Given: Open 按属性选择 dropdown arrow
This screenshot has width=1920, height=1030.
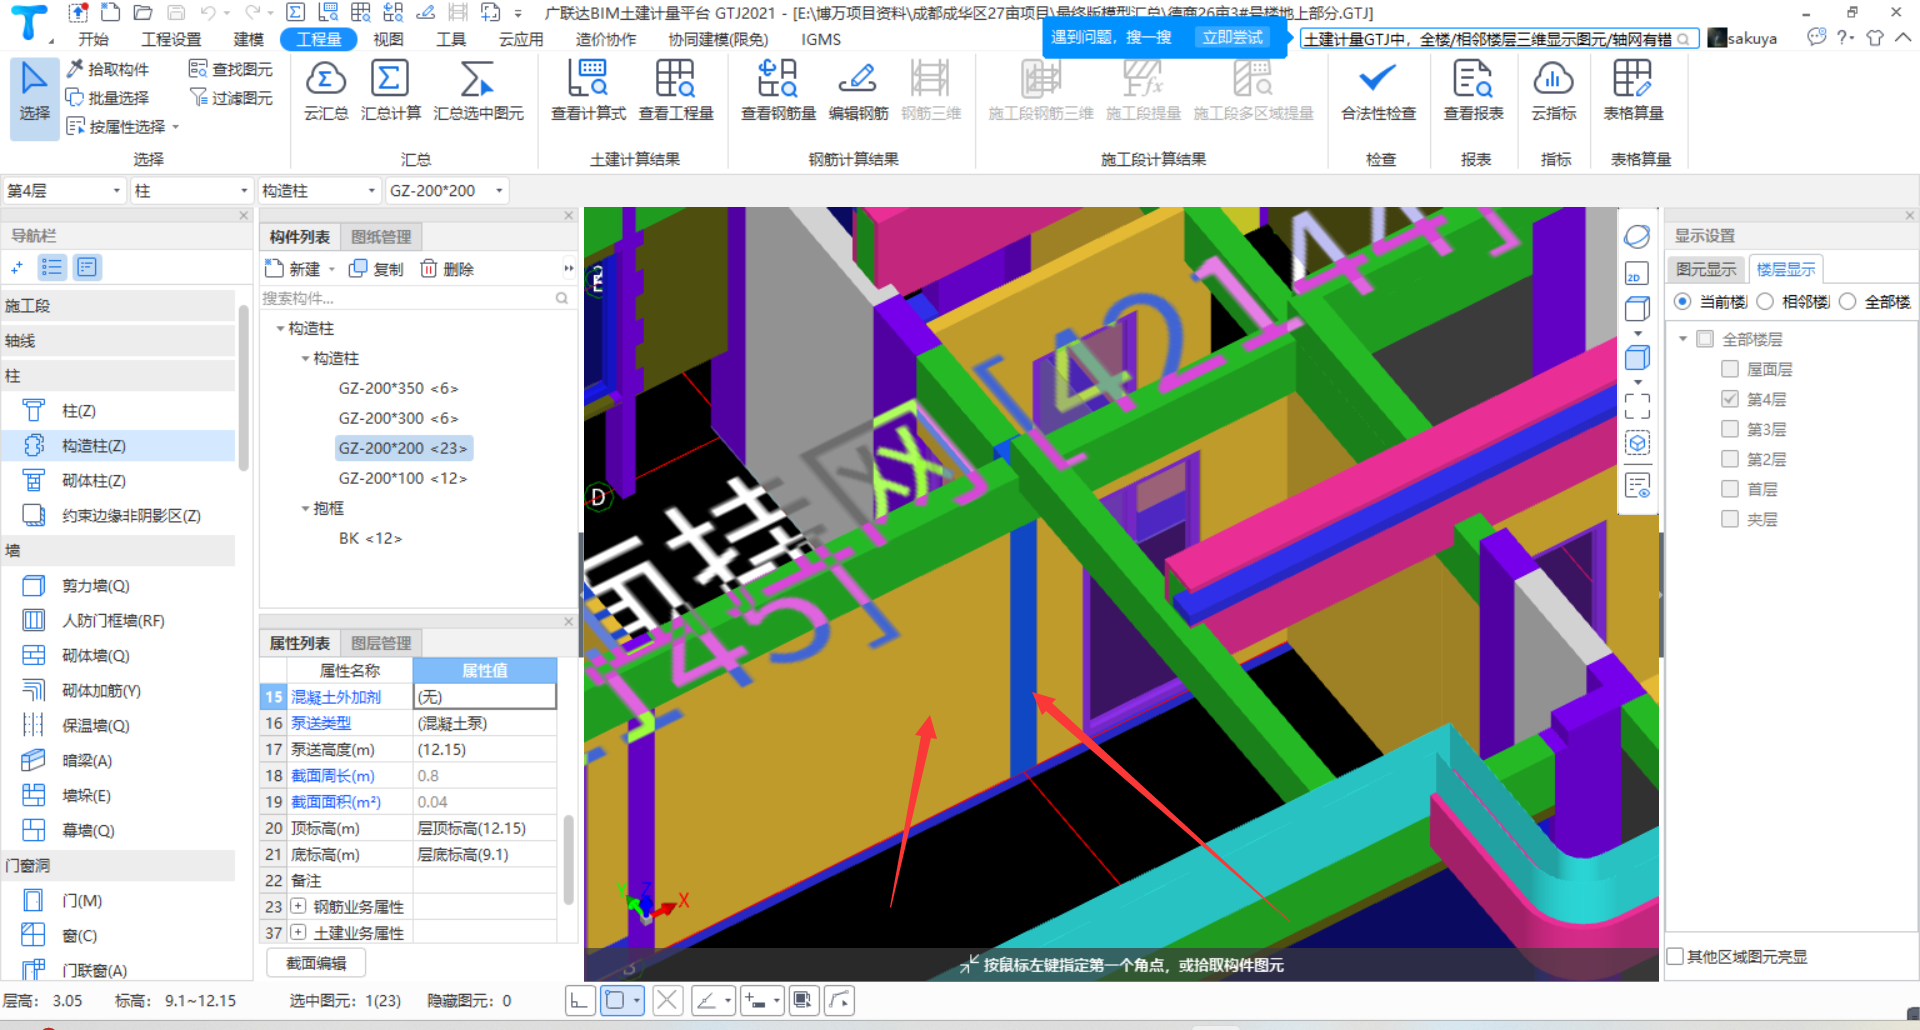Looking at the screenshot, I should [176, 127].
